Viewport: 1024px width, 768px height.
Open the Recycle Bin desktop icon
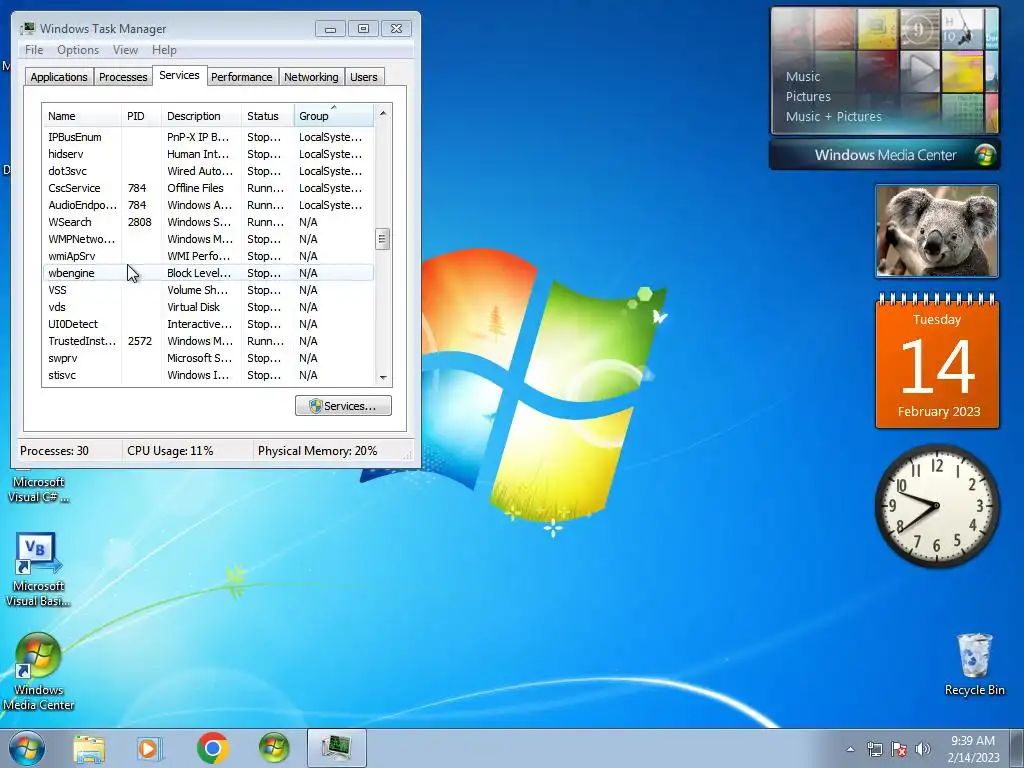[x=974, y=664]
